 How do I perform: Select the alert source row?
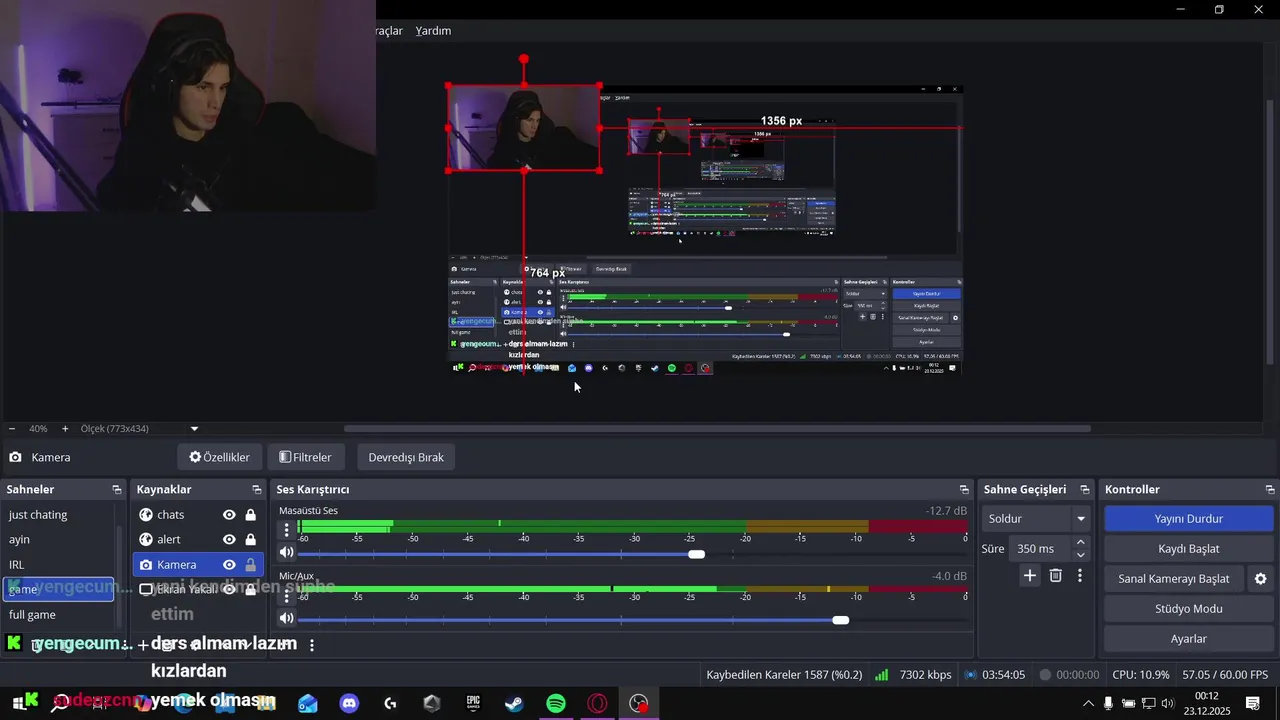pyautogui.click(x=198, y=540)
